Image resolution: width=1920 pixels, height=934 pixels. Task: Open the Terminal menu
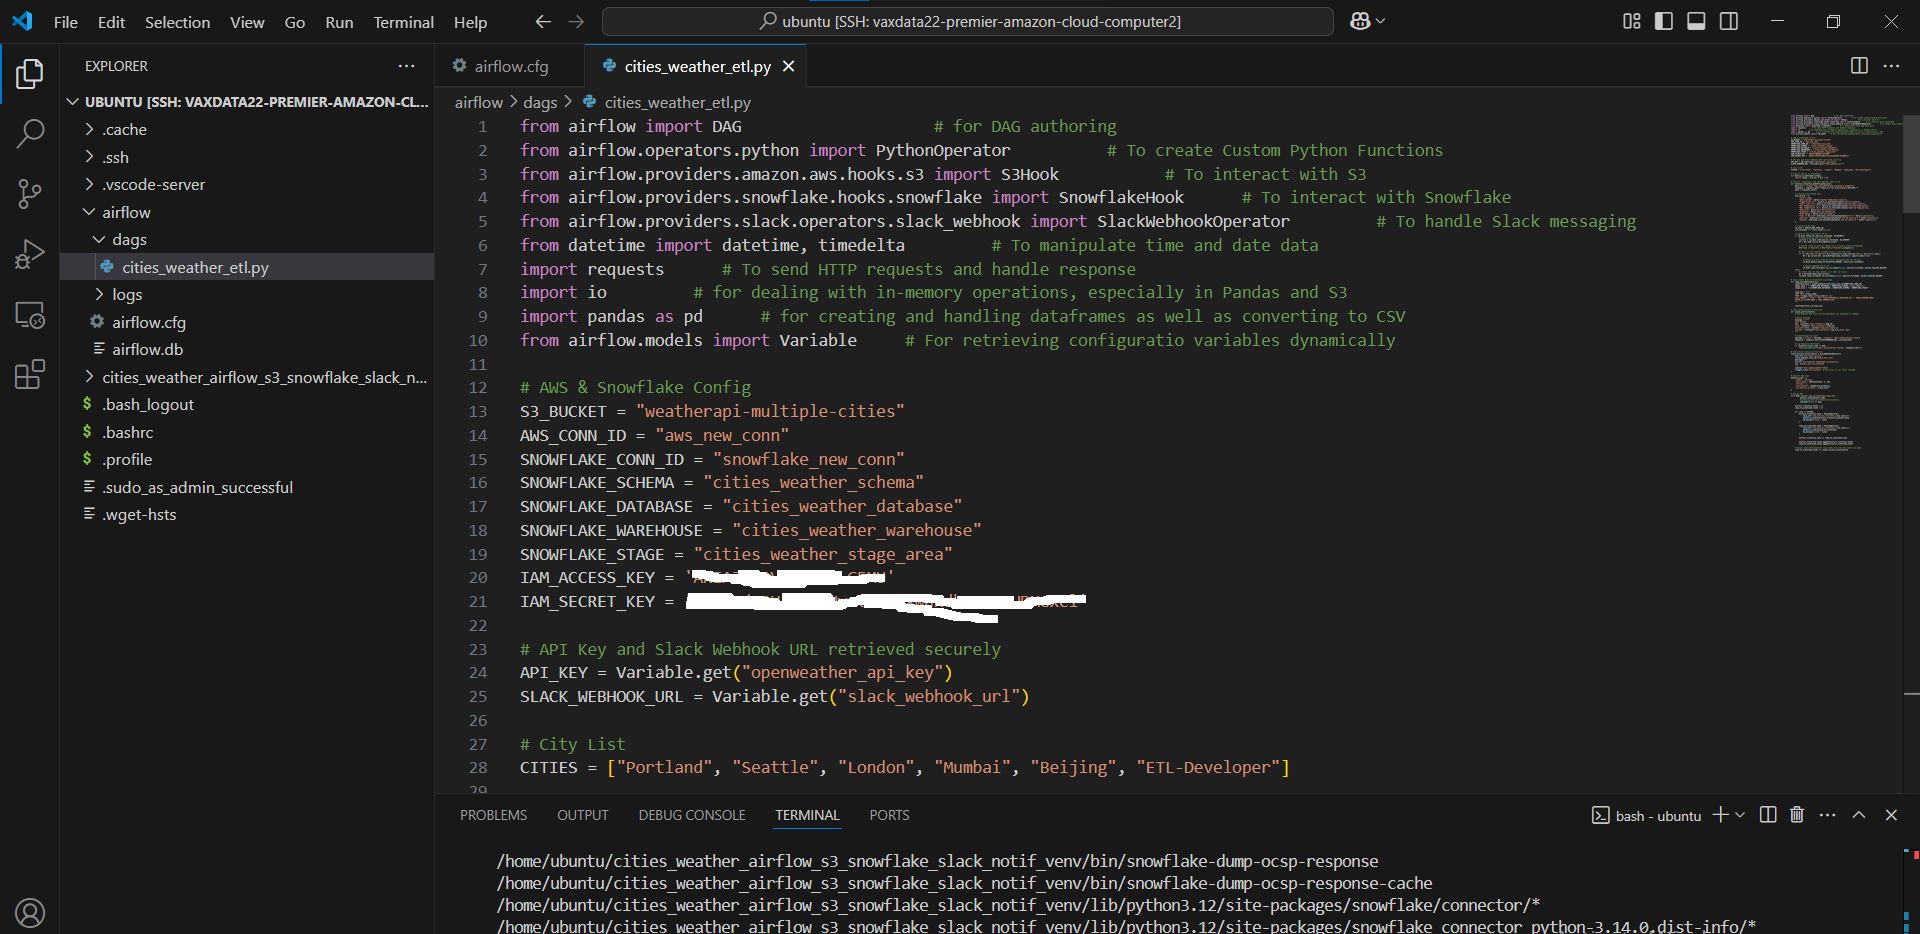[x=403, y=22]
